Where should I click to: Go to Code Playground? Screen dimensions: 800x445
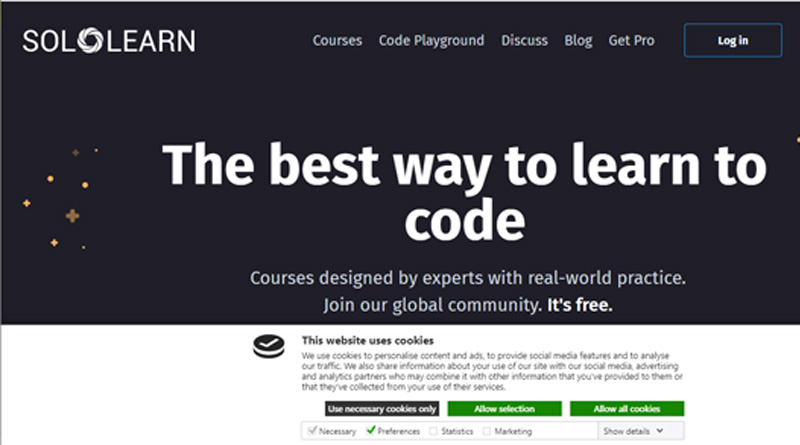(x=431, y=41)
